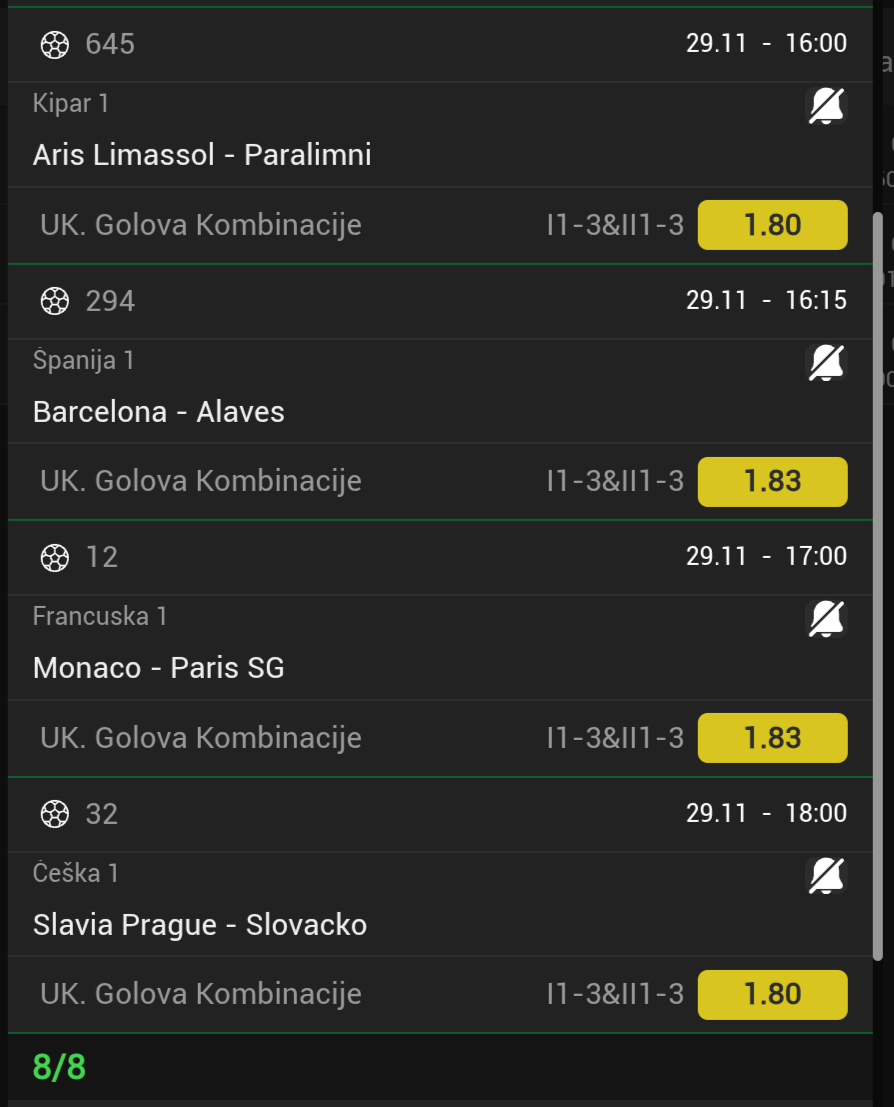Click the green 8/8 selection counter
Image resolution: width=894 pixels, height=1107 pixels.
click(x=59, y=1068)
